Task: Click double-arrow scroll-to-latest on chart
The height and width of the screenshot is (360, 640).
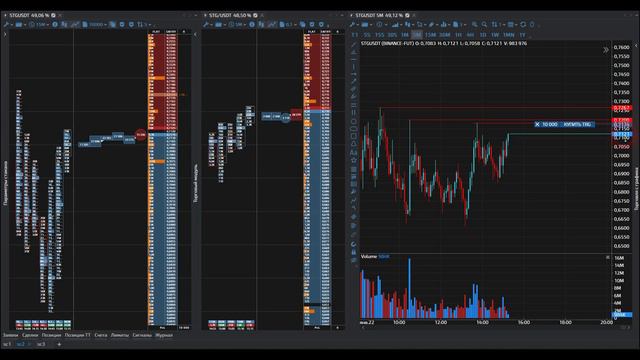Action: point(606,50)
